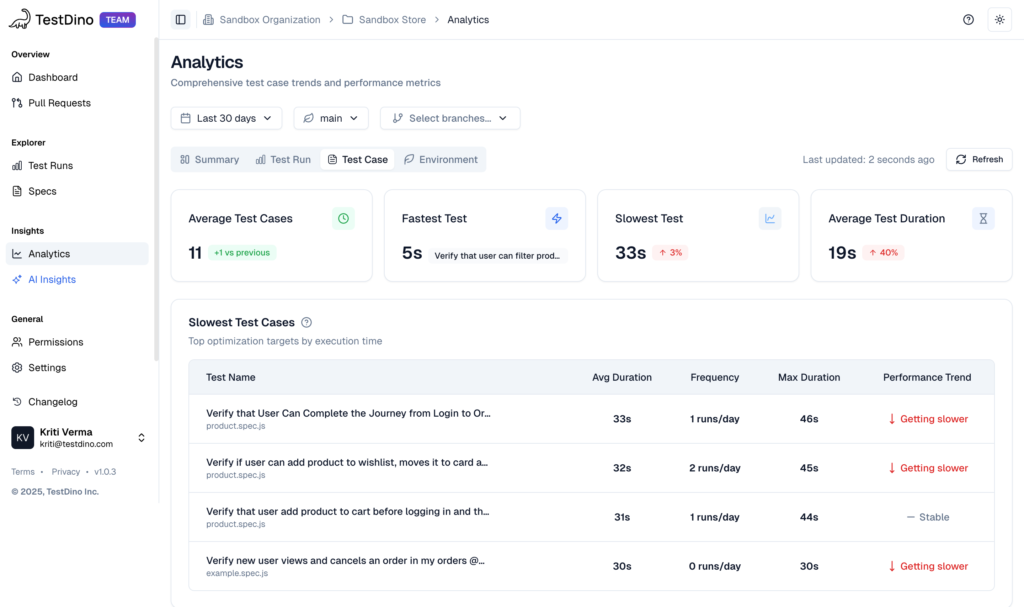Image resolution: width=1024 pixels, height=607 pixels.
Task: Expand the Last 30 days date dropdown
Action: [226, 118]
